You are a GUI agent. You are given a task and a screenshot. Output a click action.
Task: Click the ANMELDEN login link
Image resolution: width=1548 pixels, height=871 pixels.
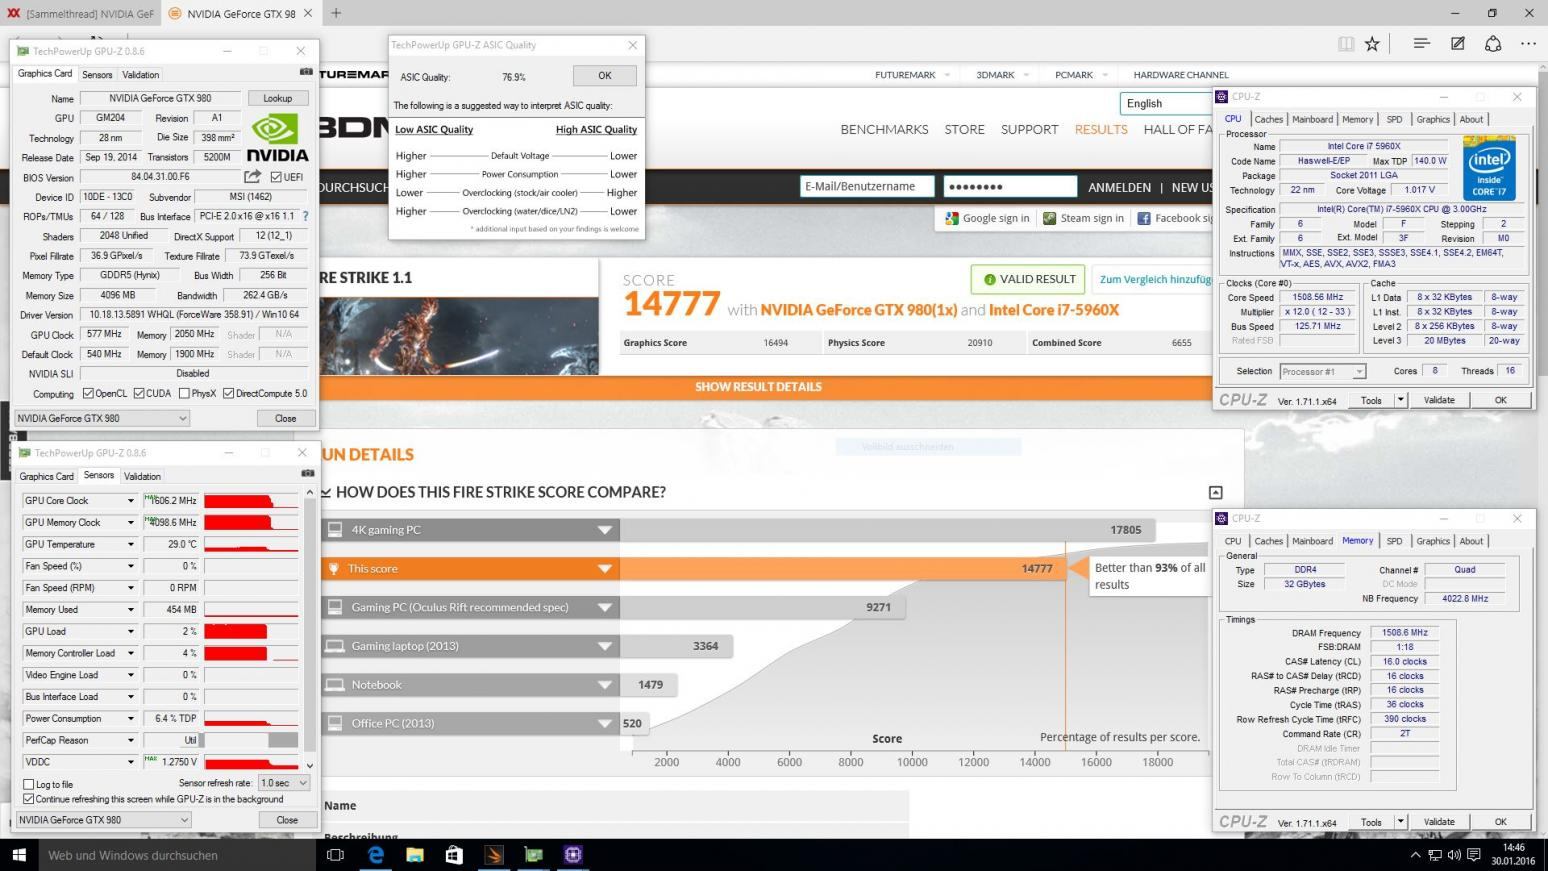(x=1119, y=187)
